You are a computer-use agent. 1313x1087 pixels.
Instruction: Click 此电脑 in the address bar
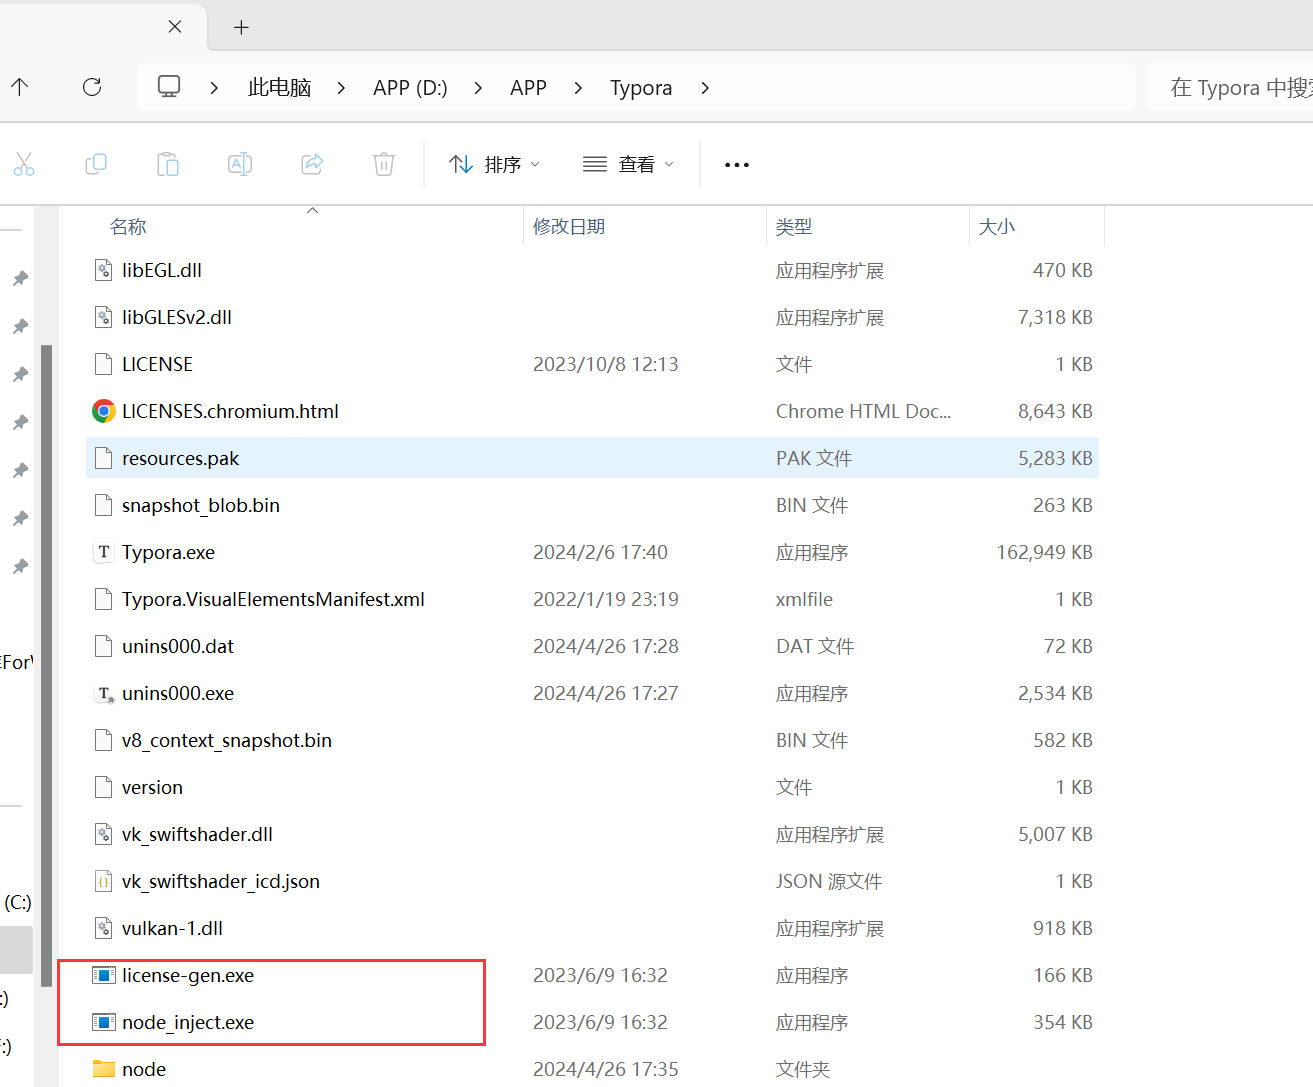pos(279,88)
